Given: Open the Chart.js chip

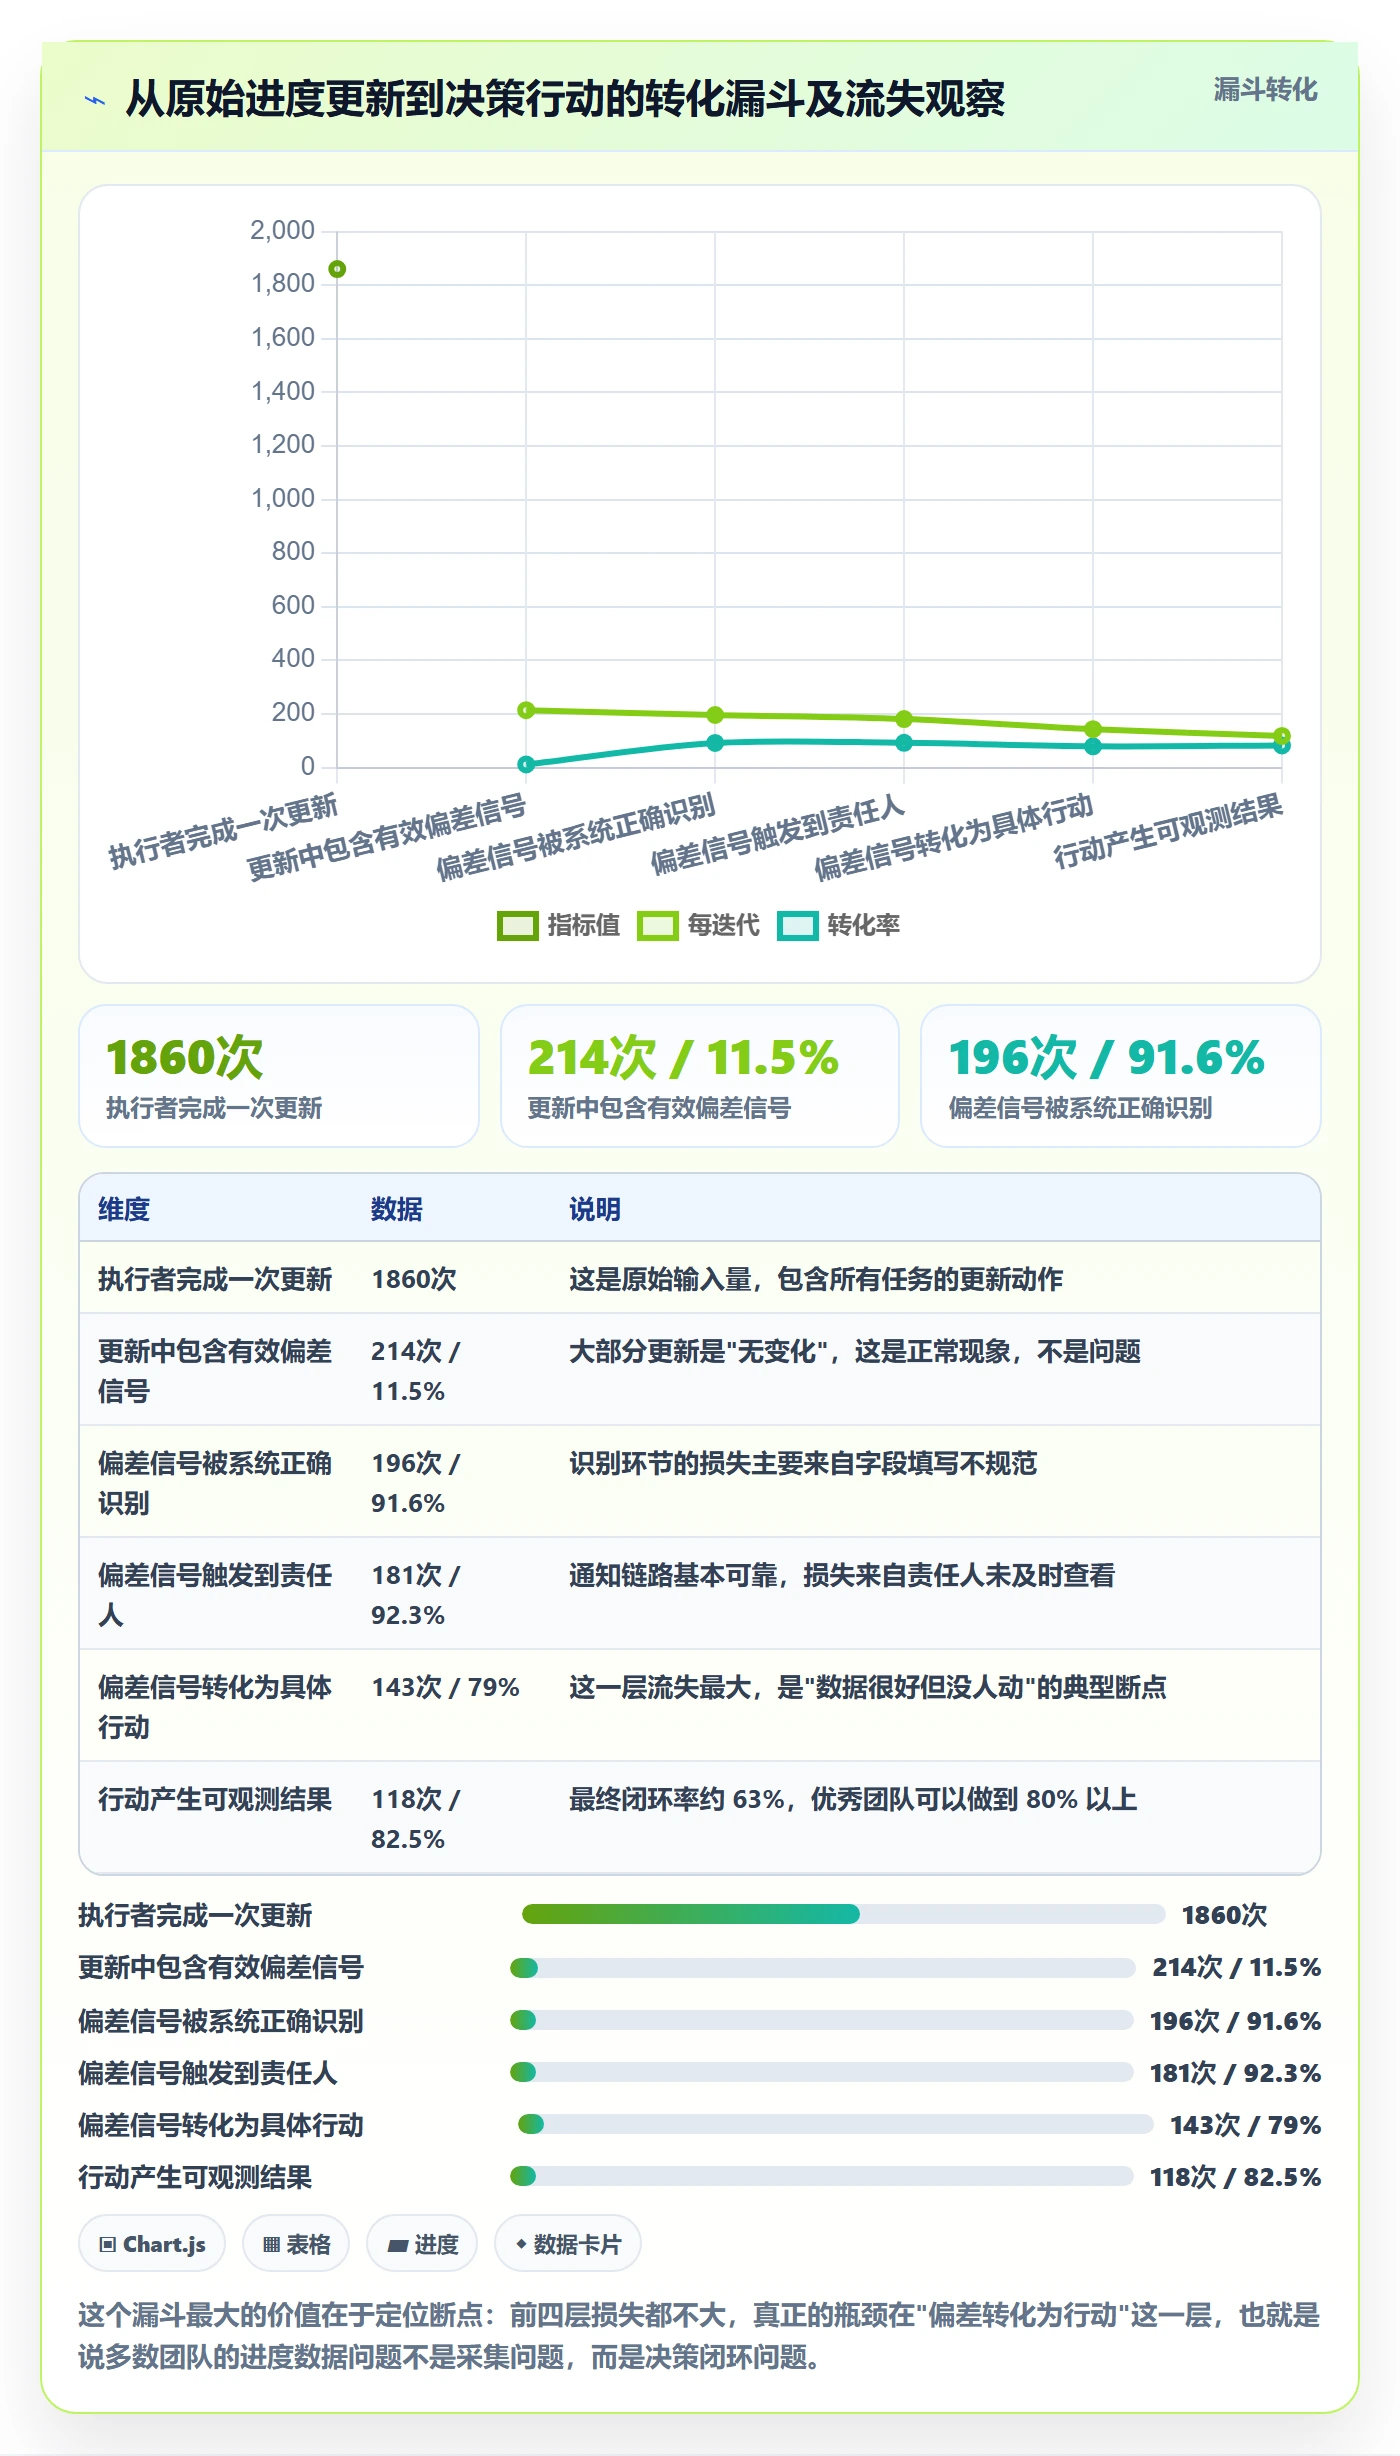Looking at the screenshot, I should coord(152,2244).
